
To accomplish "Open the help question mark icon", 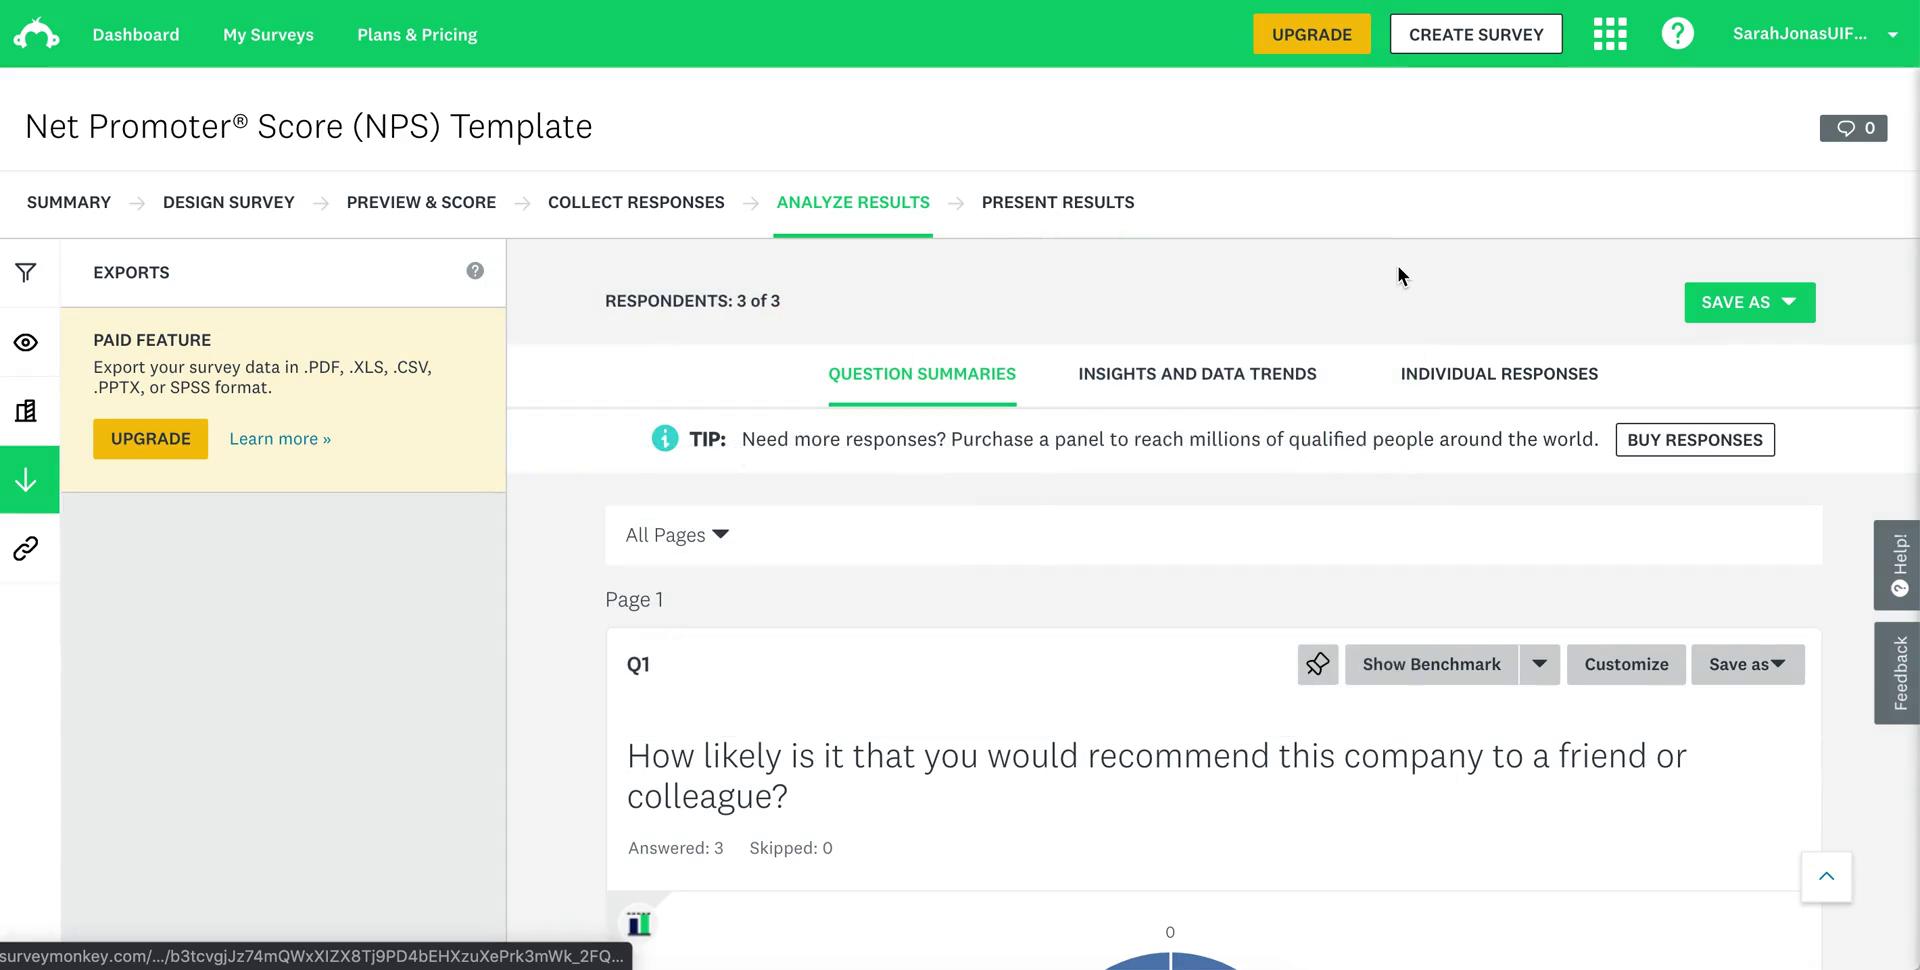I will coord(1677,34).
